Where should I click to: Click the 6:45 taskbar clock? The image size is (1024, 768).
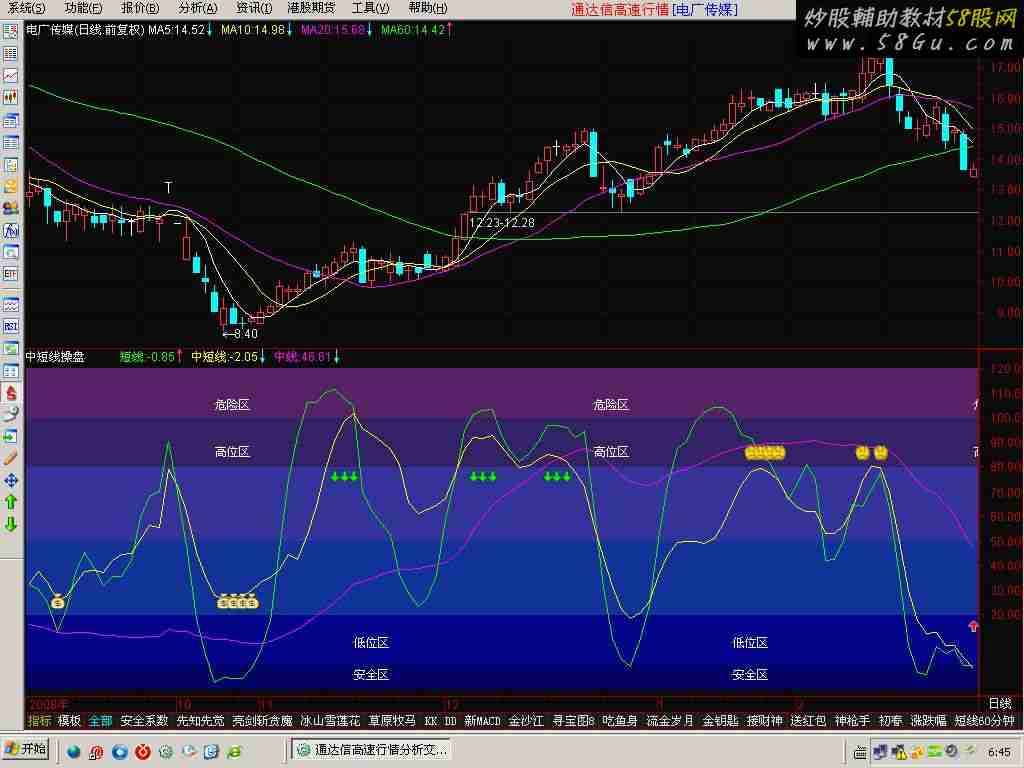(1000, 752)
